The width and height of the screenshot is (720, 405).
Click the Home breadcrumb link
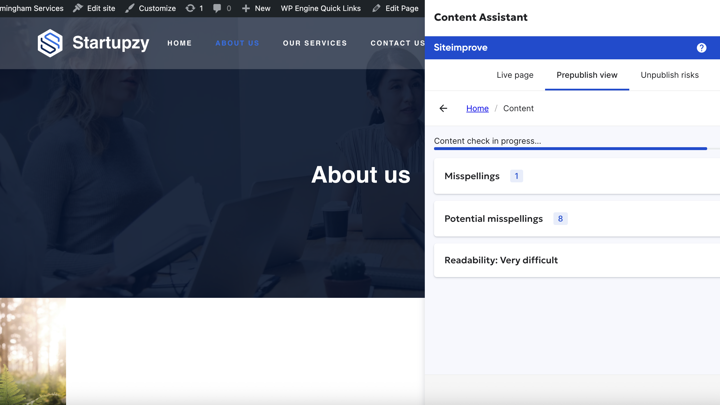coord(477,108)
